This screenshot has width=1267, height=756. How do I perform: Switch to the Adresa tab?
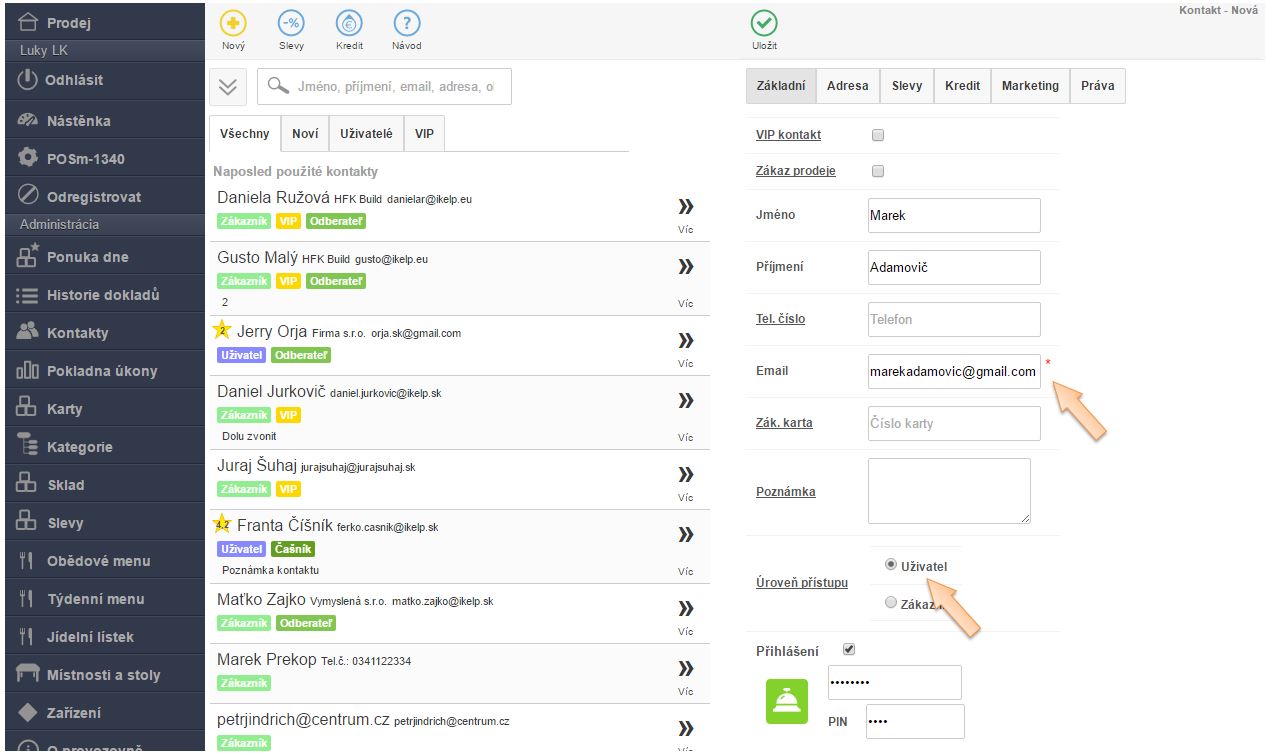[x=847, y=86]
